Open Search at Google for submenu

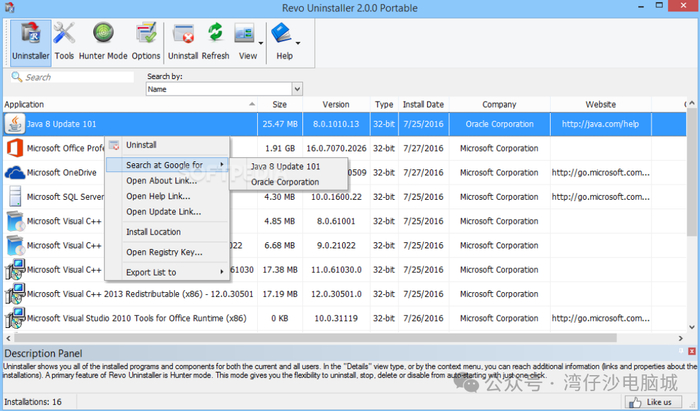[x=167, y=165]
